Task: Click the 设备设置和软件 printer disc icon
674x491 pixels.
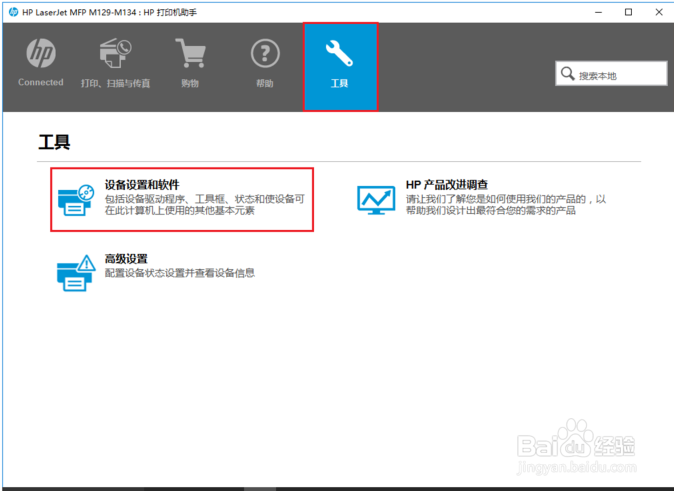Action: (x=76, y=200)
